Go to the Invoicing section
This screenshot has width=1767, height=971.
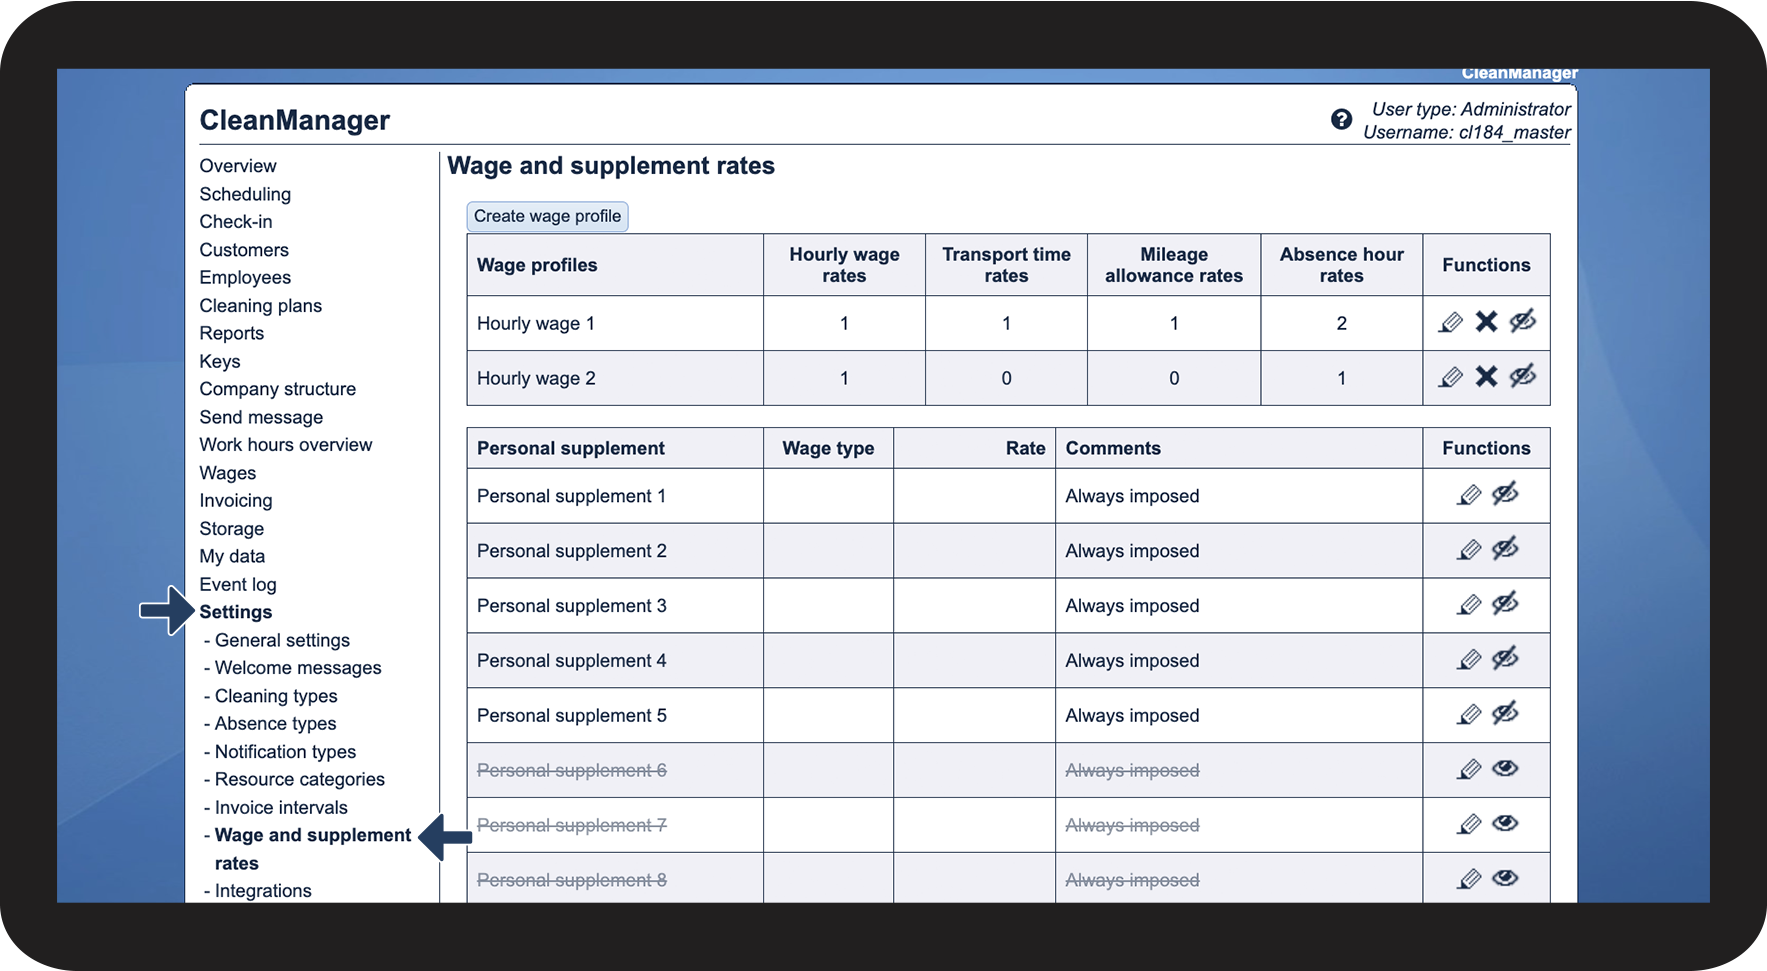coord(235,500)
